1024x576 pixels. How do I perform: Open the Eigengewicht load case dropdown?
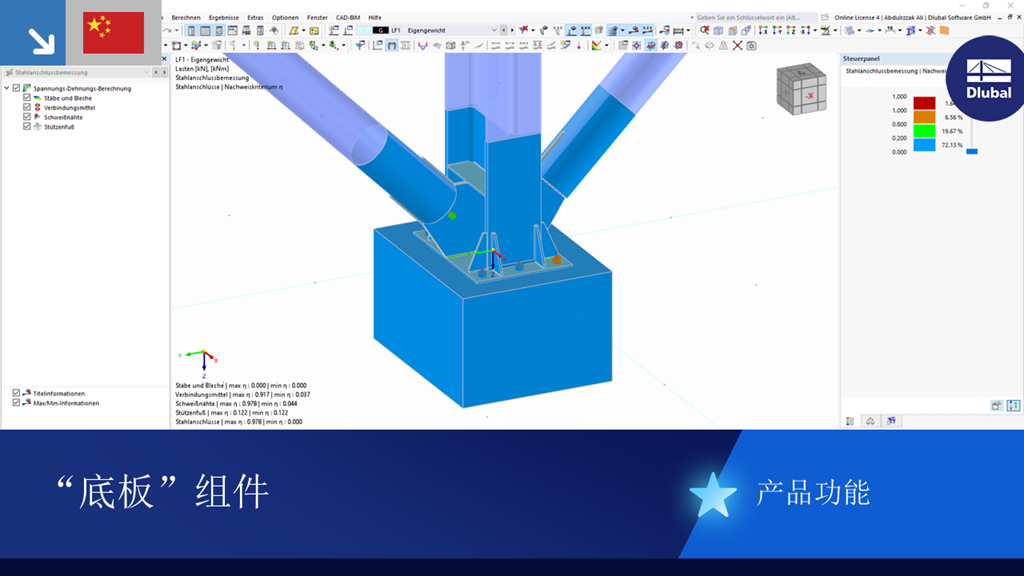[x=494, y=30]
